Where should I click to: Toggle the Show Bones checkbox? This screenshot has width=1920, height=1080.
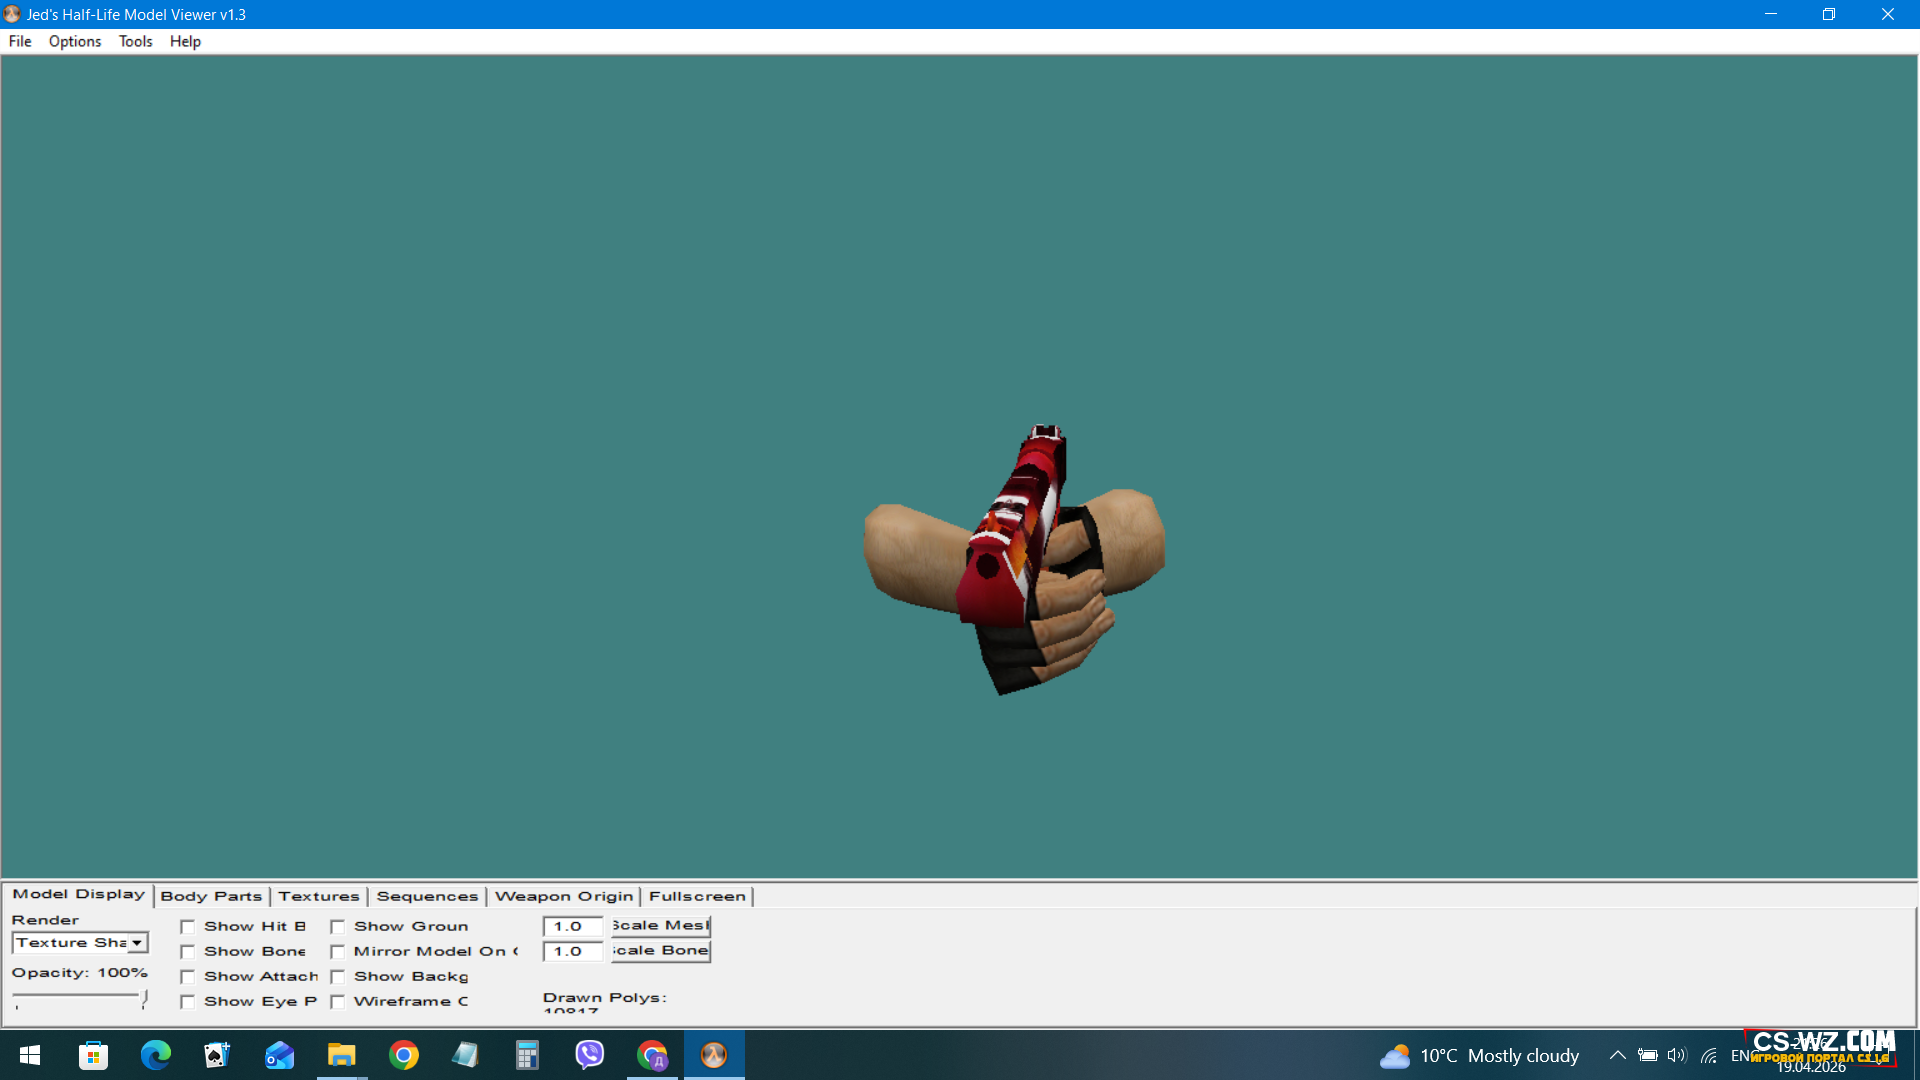pyautogui.click(x=188, y=952)
